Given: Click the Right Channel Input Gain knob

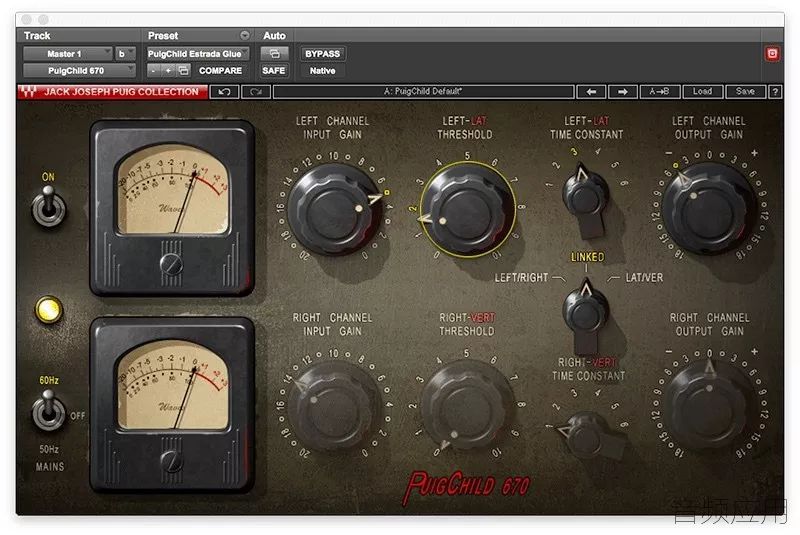Looking at the screenshot, I should pos(333,406).
